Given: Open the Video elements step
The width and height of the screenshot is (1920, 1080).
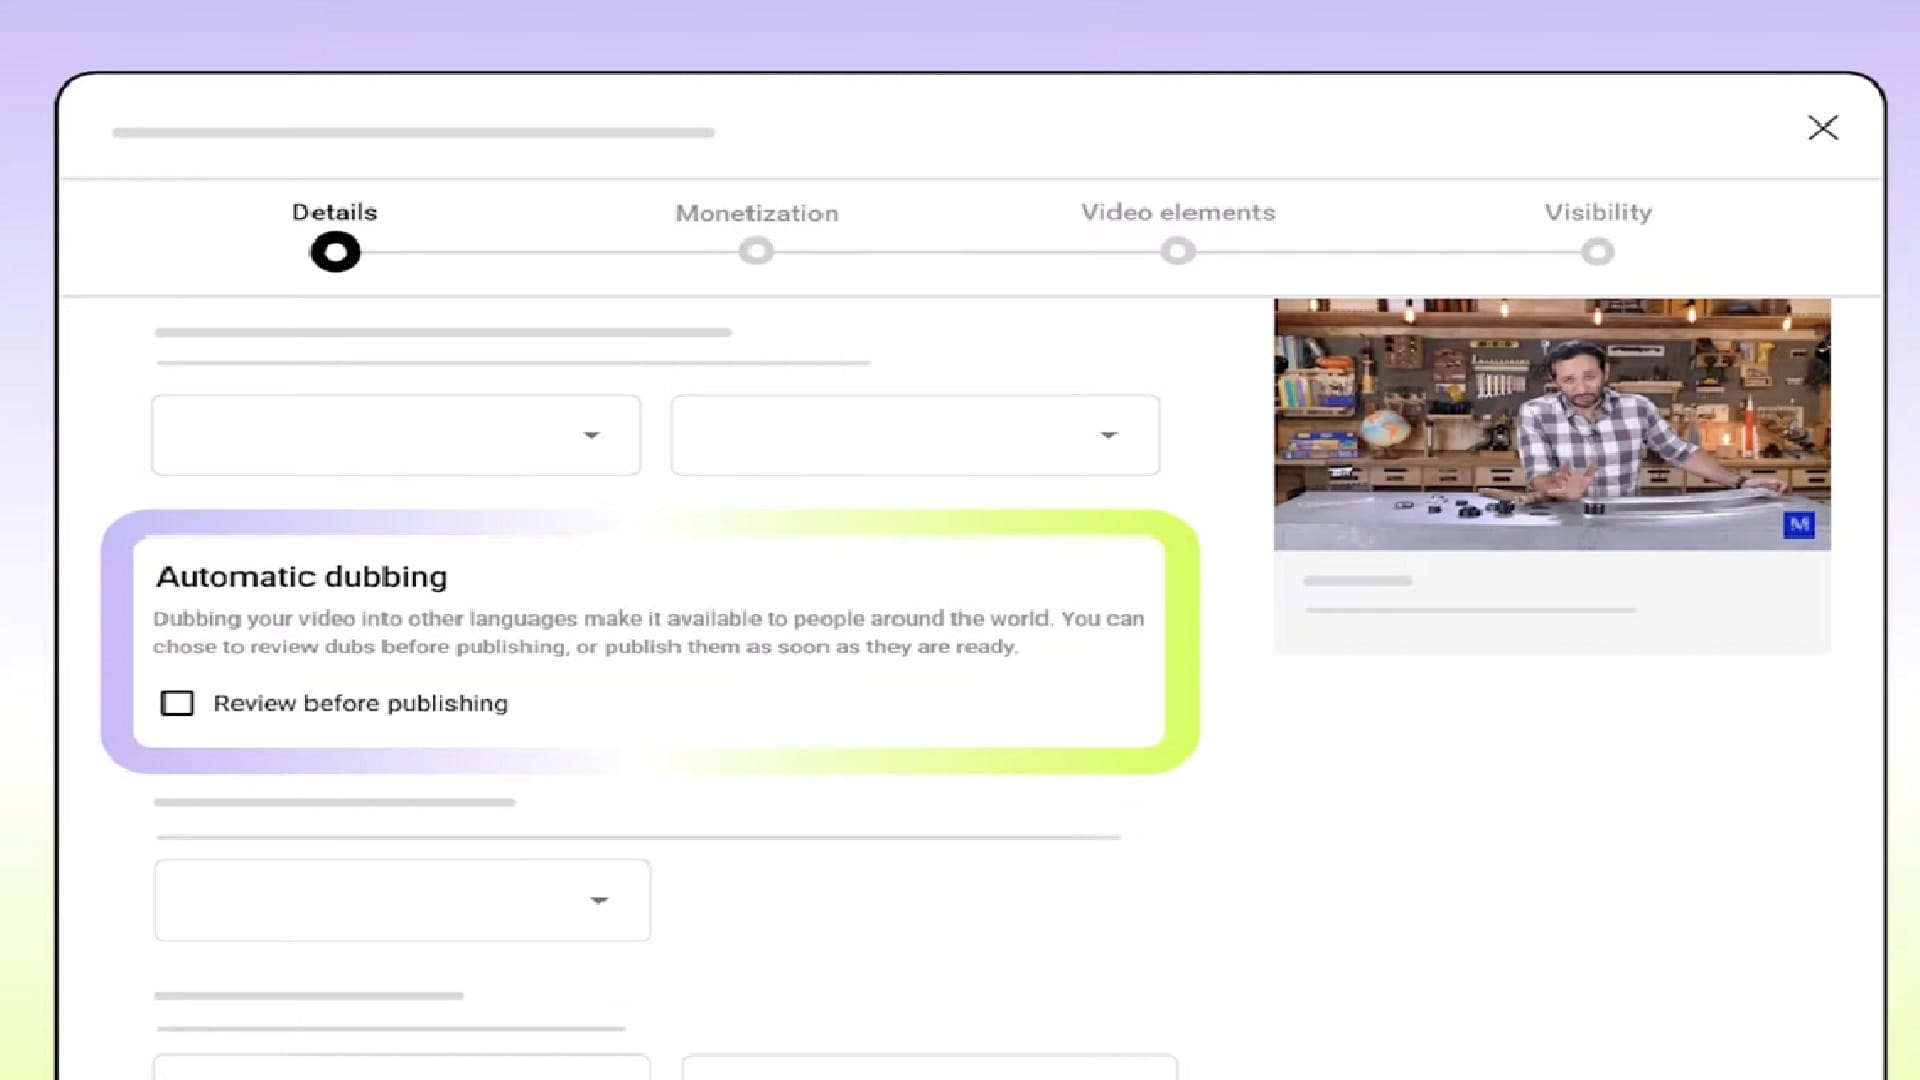Looking at the screenshot, I should point(1177,212).
